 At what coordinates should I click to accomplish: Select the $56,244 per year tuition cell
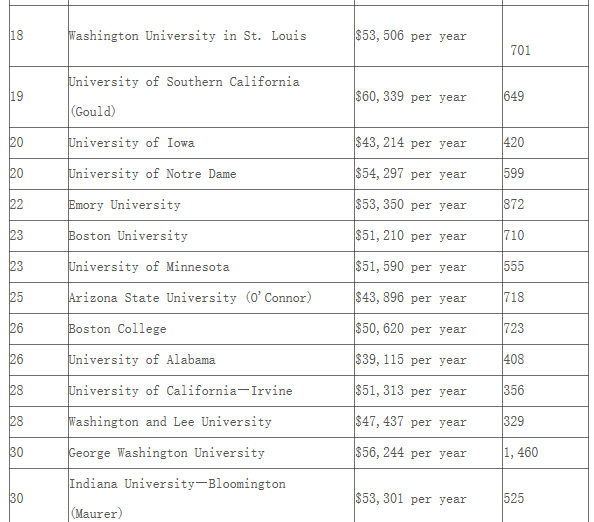428,453
